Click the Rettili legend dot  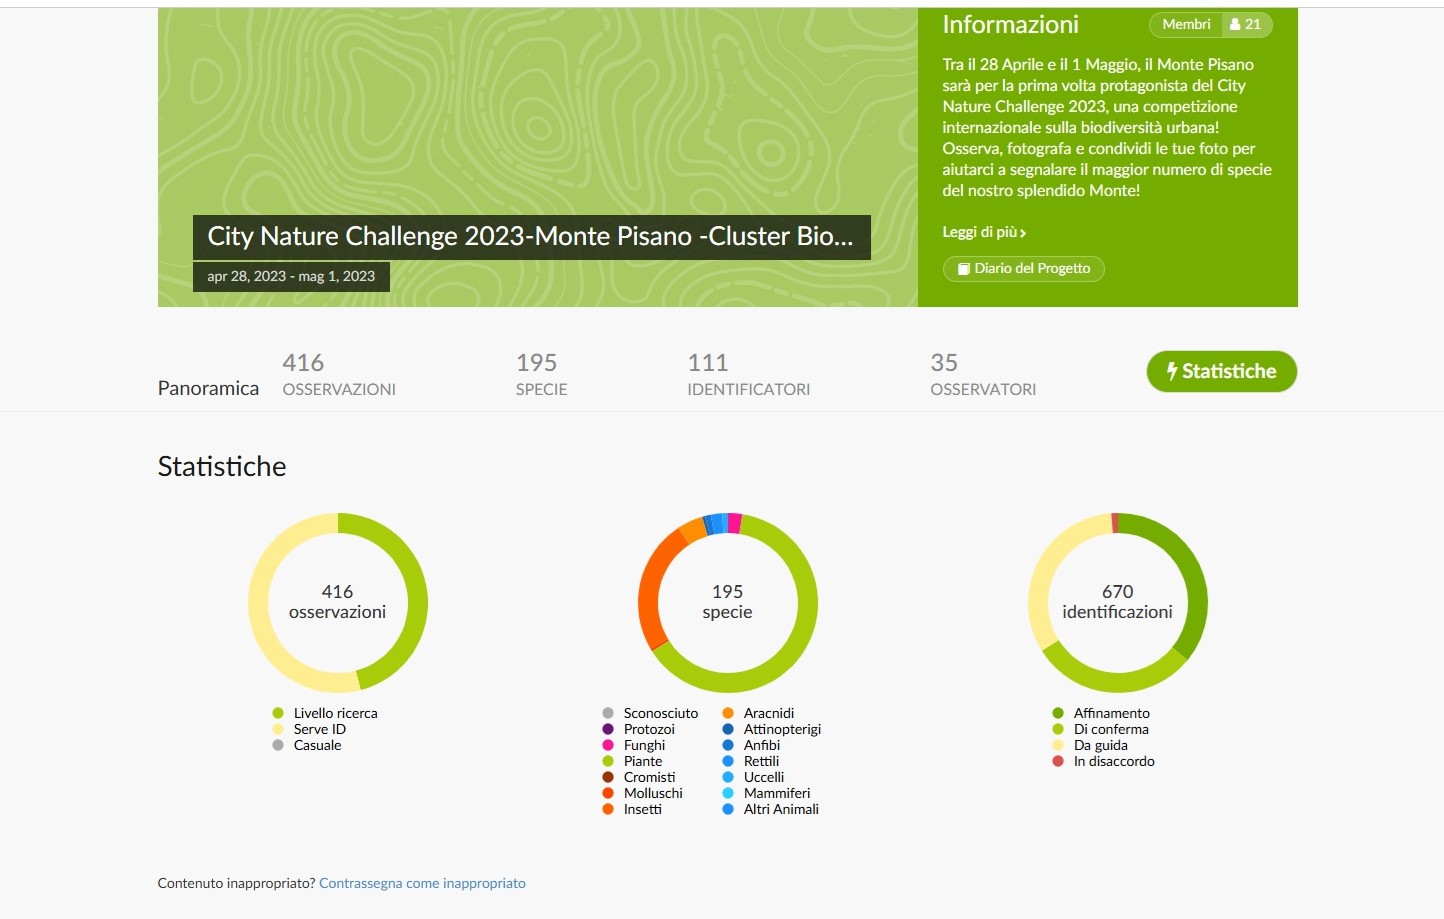[x=728, y=761]
